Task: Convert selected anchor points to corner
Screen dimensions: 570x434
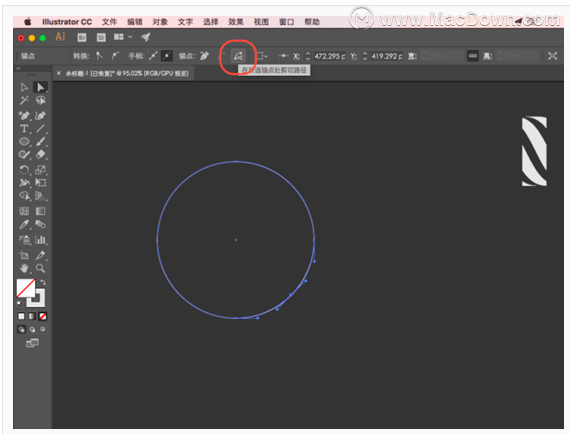Action: 99,56
